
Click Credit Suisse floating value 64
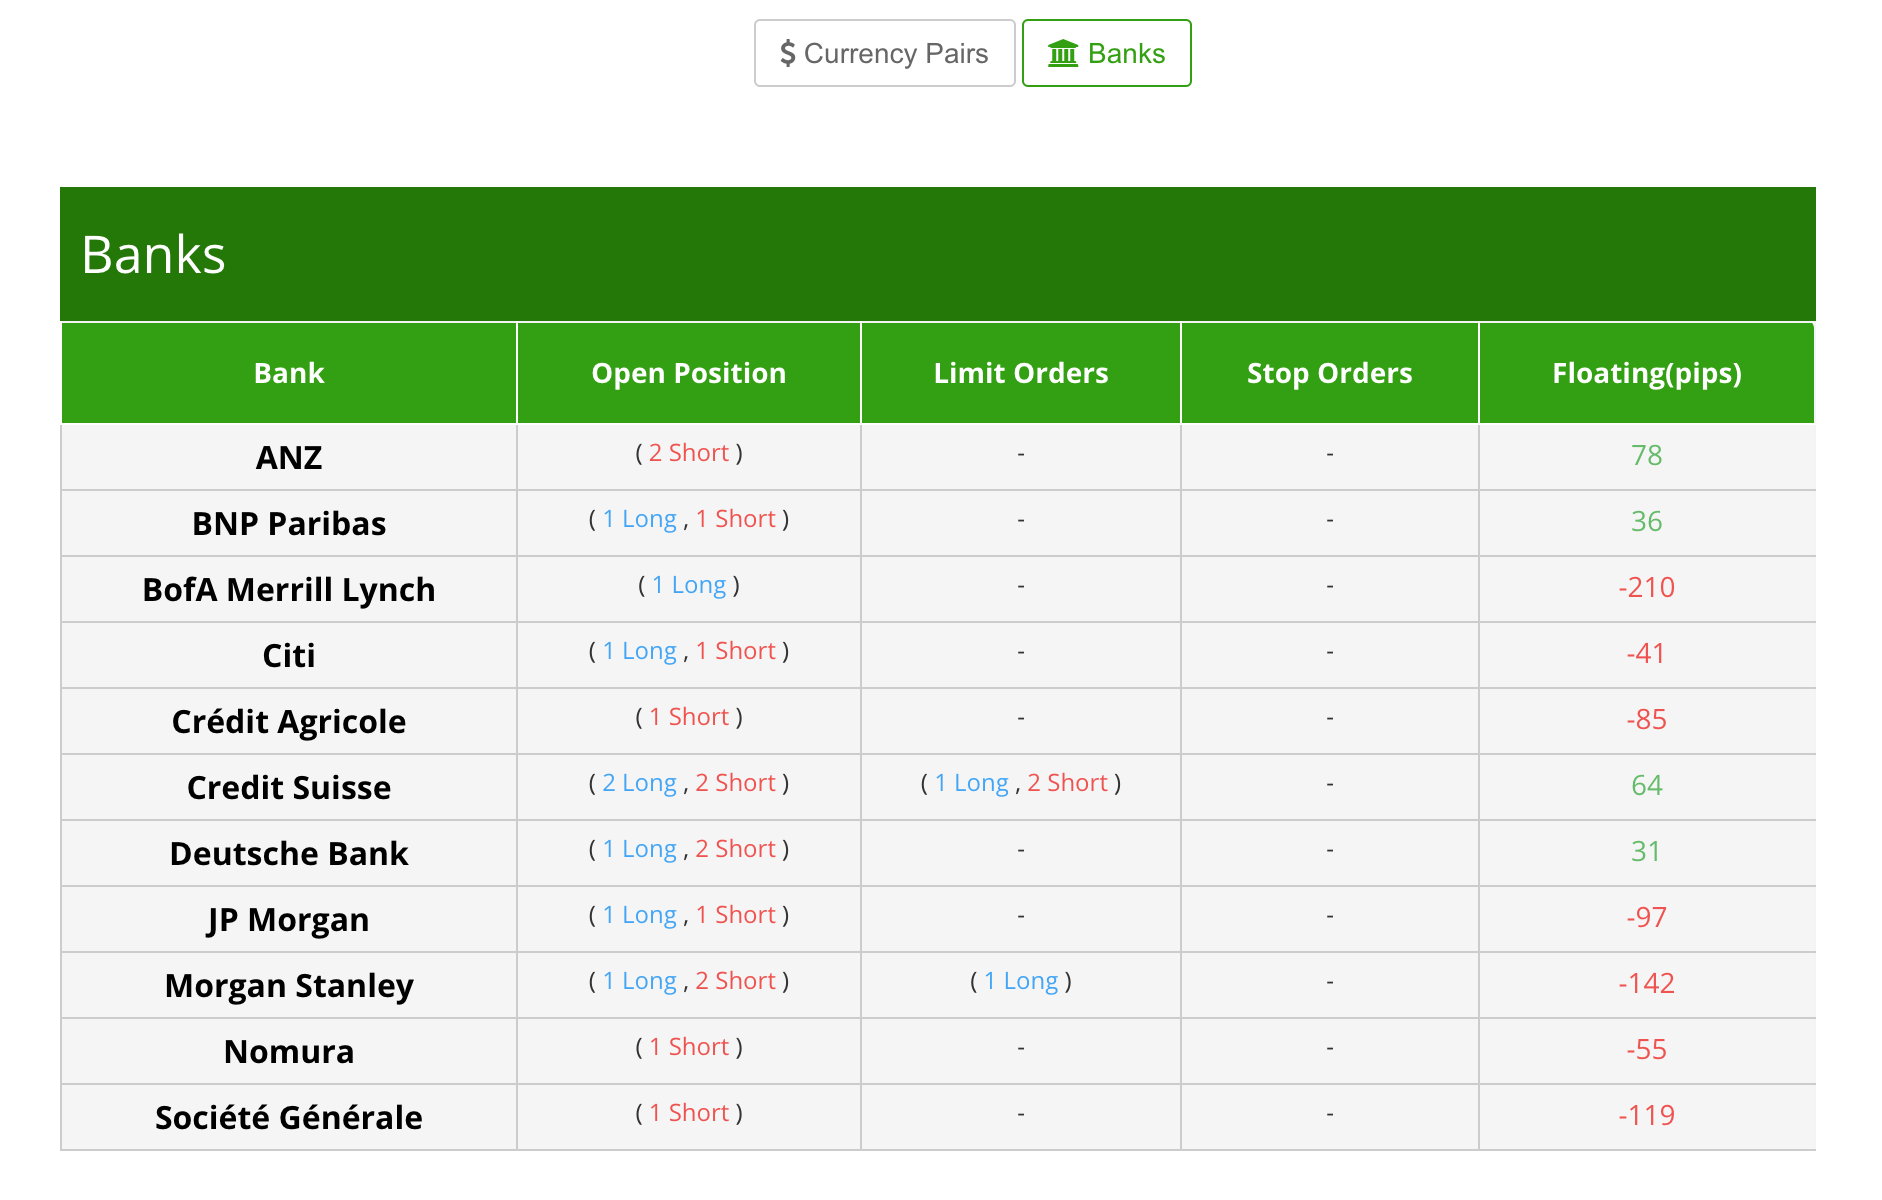point(1647,785)
